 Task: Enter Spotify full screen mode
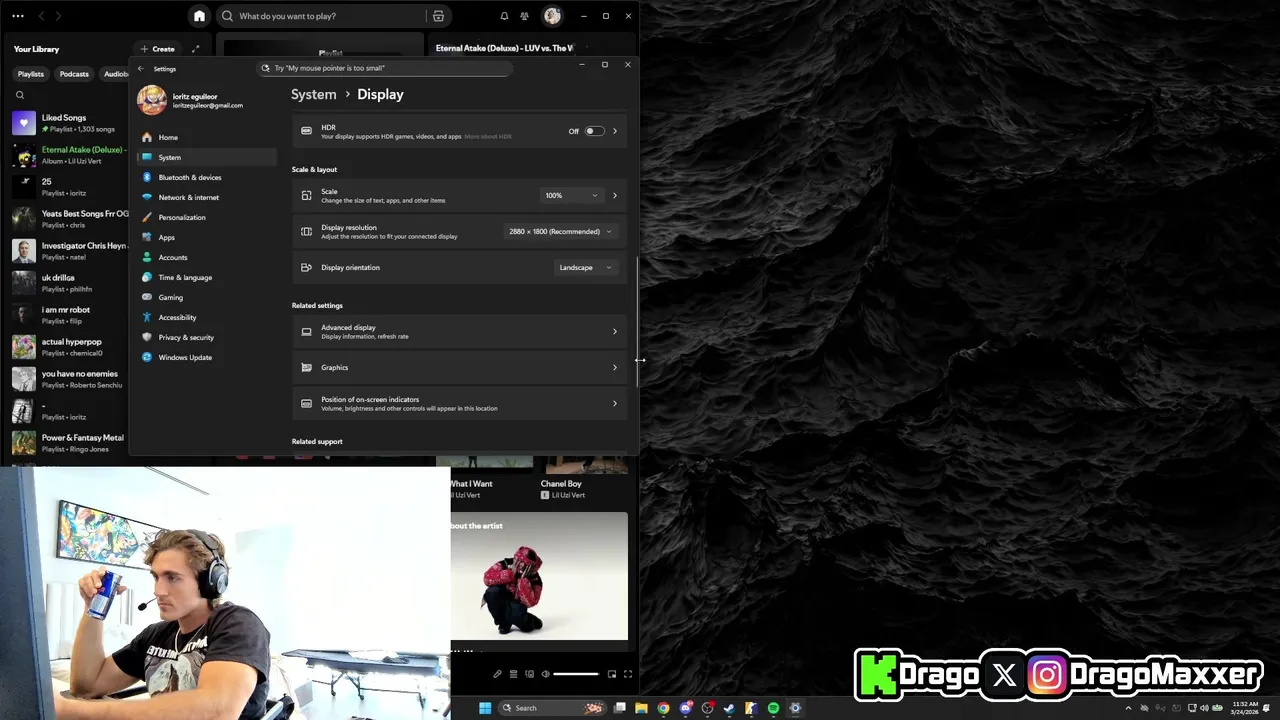point(628,674)
